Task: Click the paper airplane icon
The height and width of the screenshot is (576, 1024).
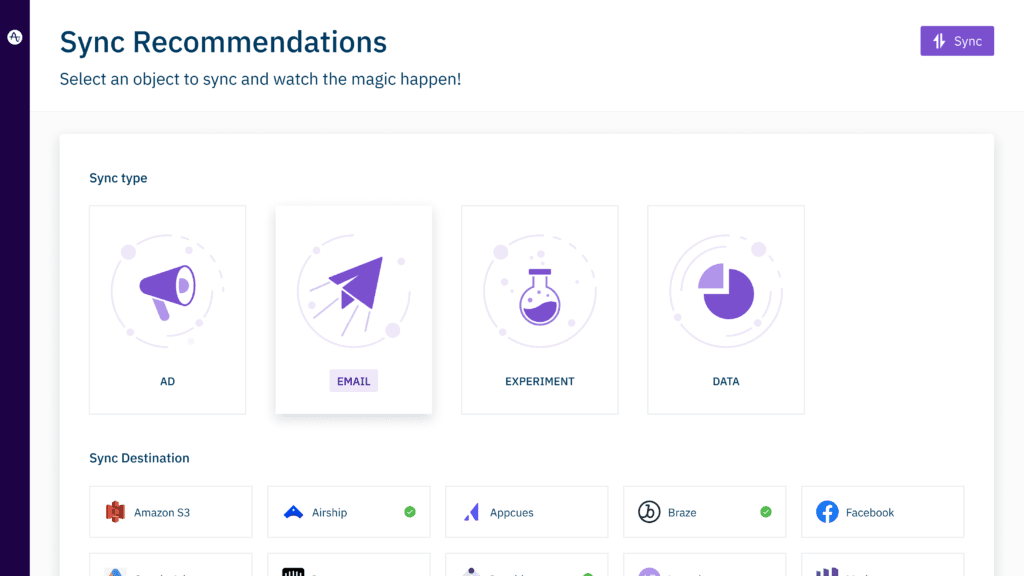Action: 353,286
